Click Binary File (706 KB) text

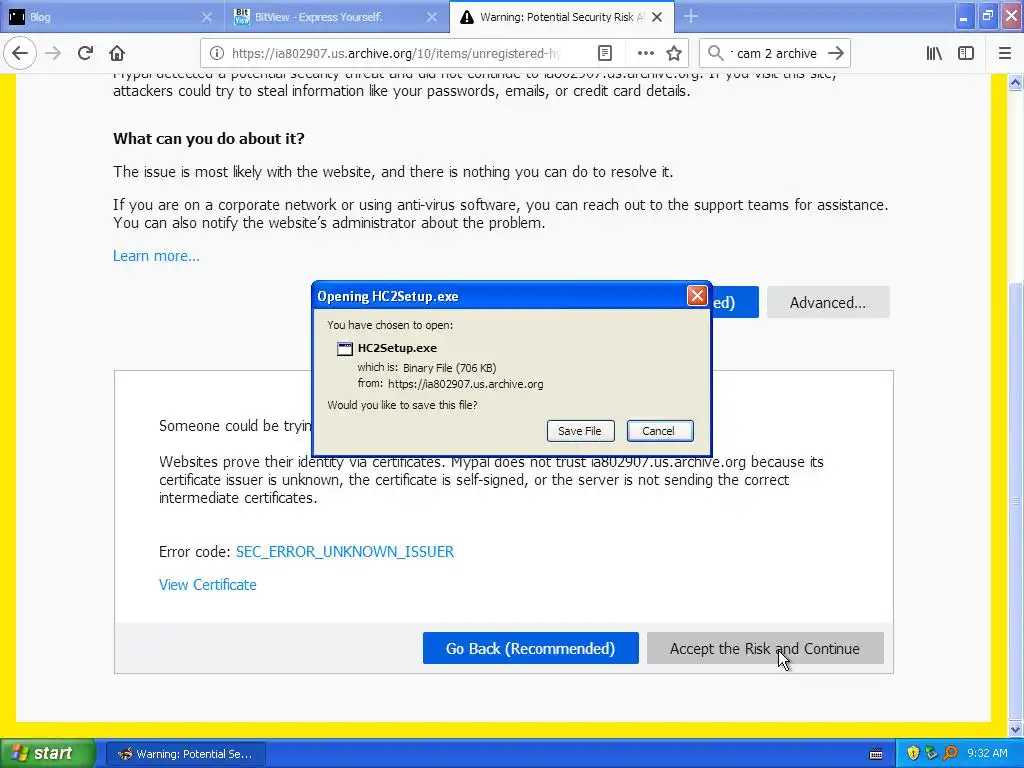click(449, 368)
